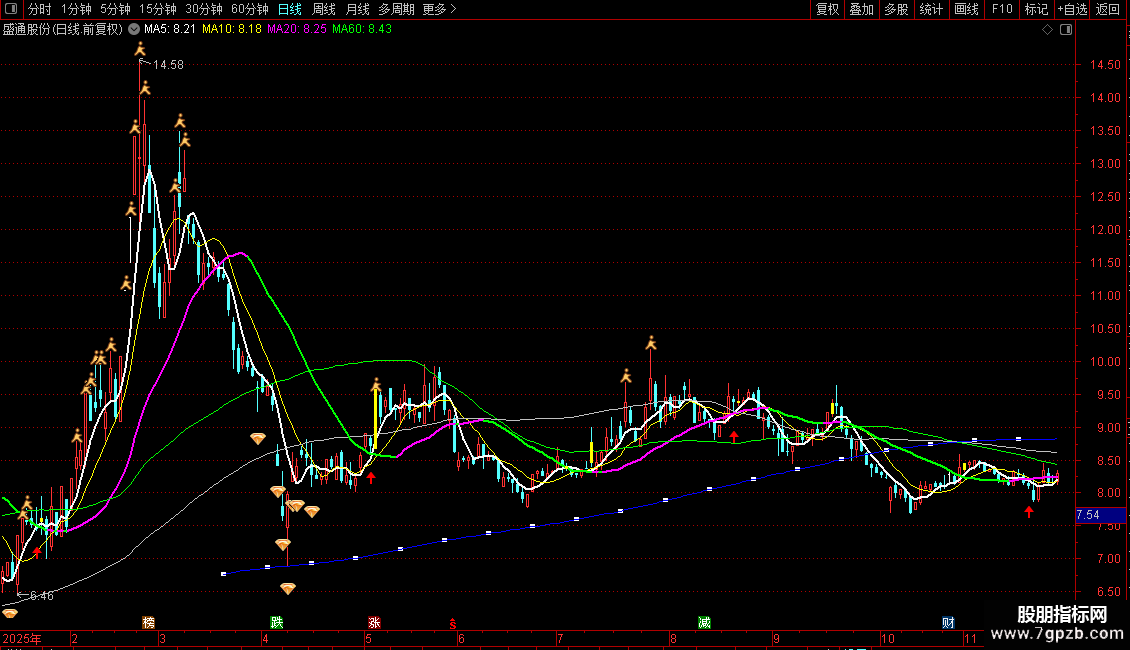Click the 返回 back button

click(x=1108, y=10)
